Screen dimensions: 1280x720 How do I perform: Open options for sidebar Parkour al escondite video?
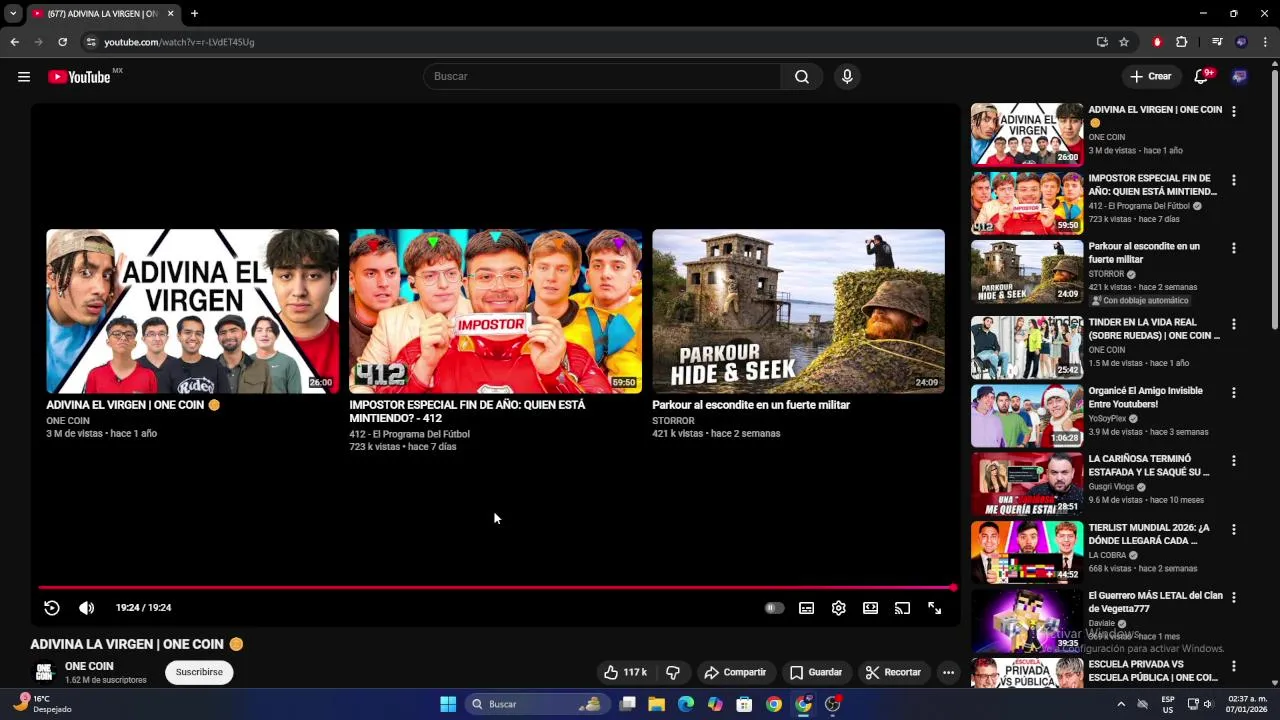(1233, 248)
